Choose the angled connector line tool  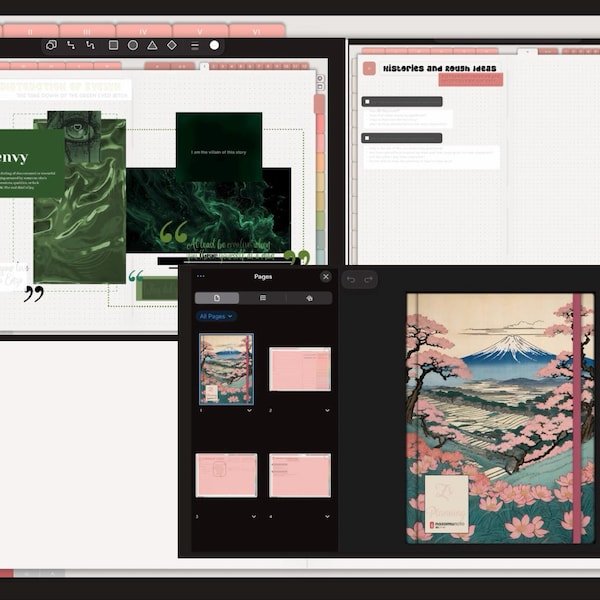click(71, 45)
